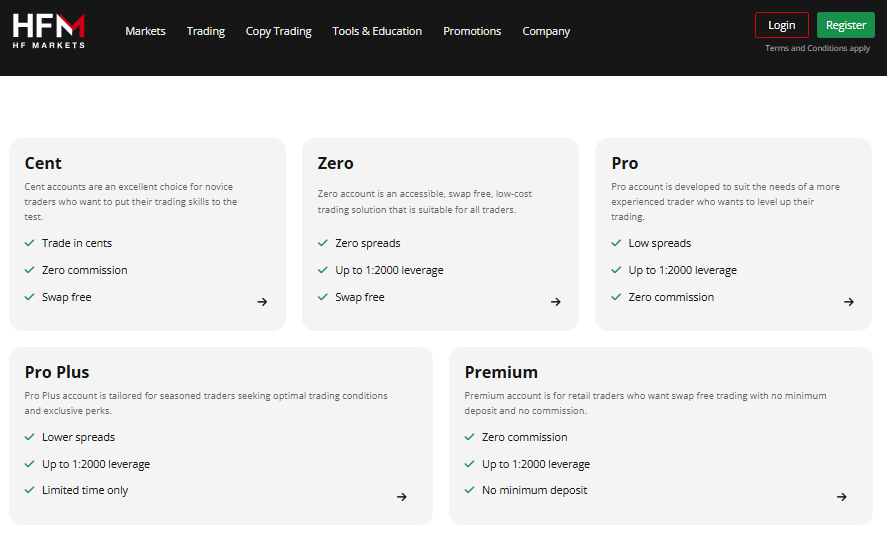This screenshot has height=538, width=887.
Task: Click 'Low spreads' in the Pro card
Action: [660, 243]
